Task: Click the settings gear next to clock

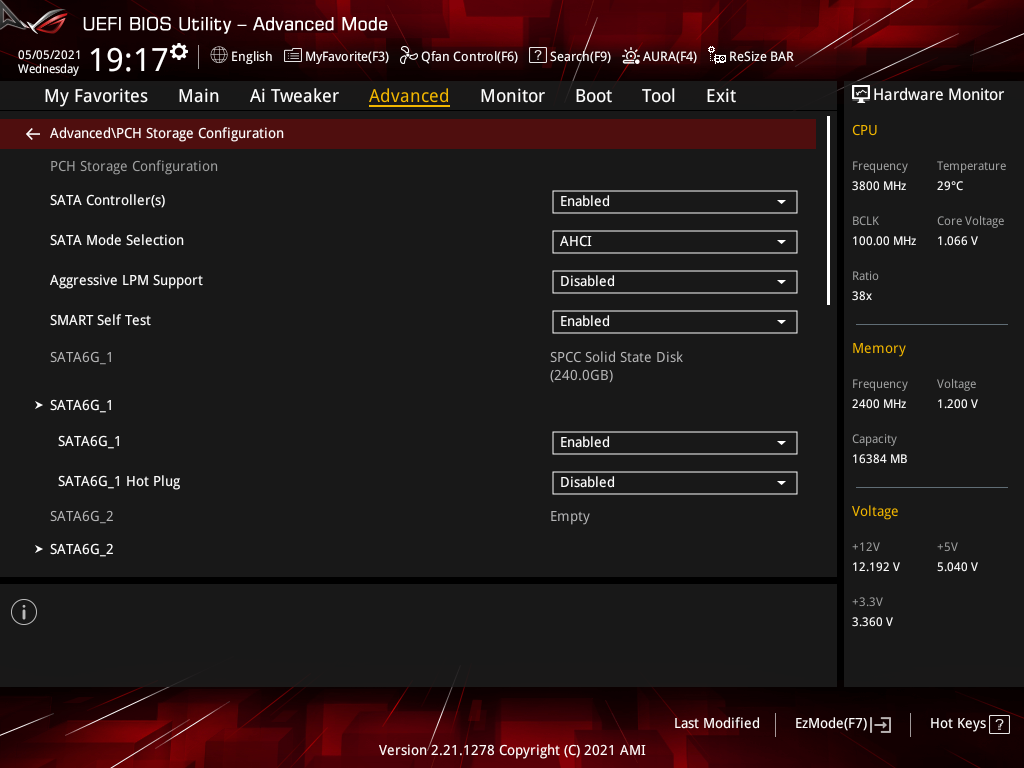Action: point(179,51)
